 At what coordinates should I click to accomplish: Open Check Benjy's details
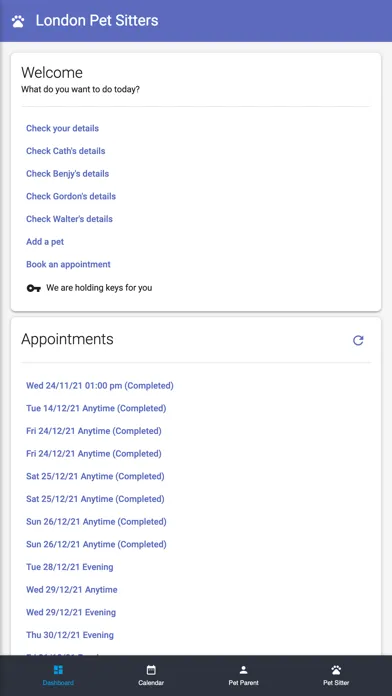pos(67,174)
